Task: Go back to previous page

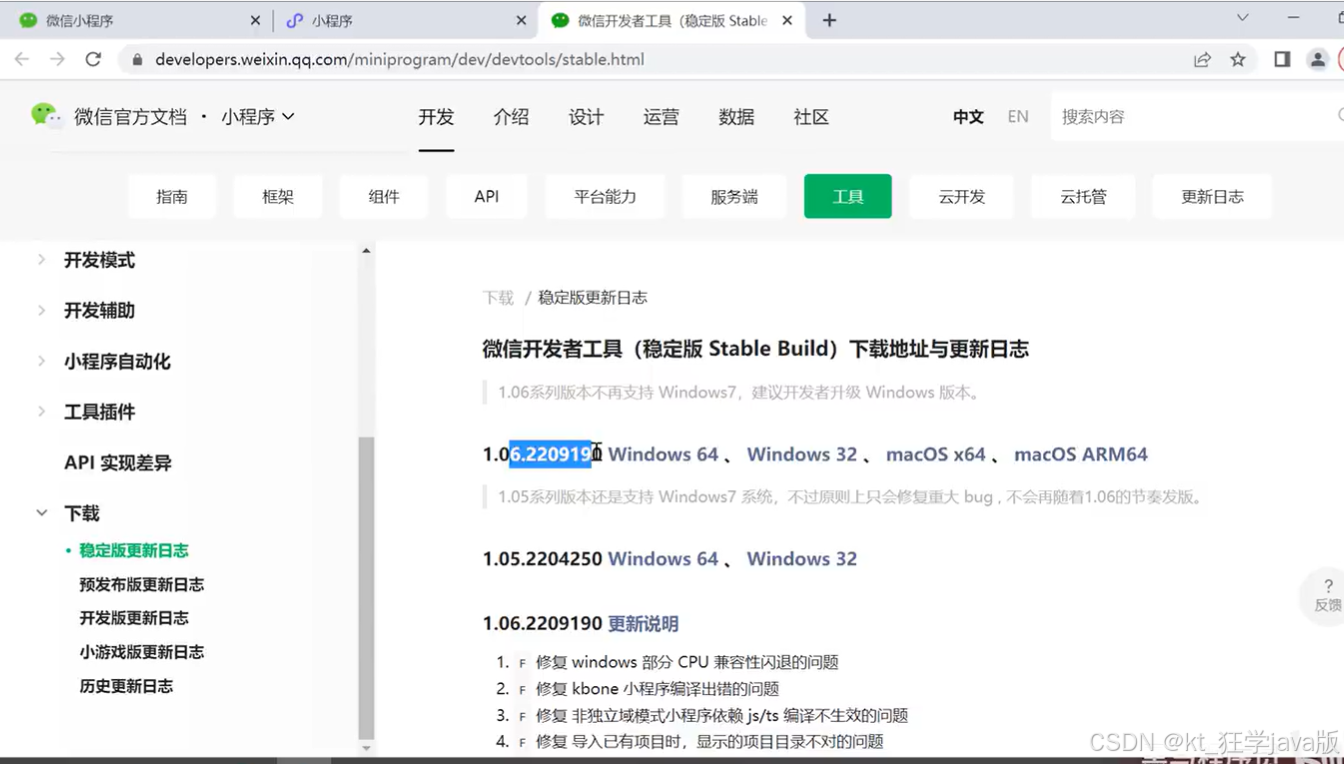Action: (22, 59)
